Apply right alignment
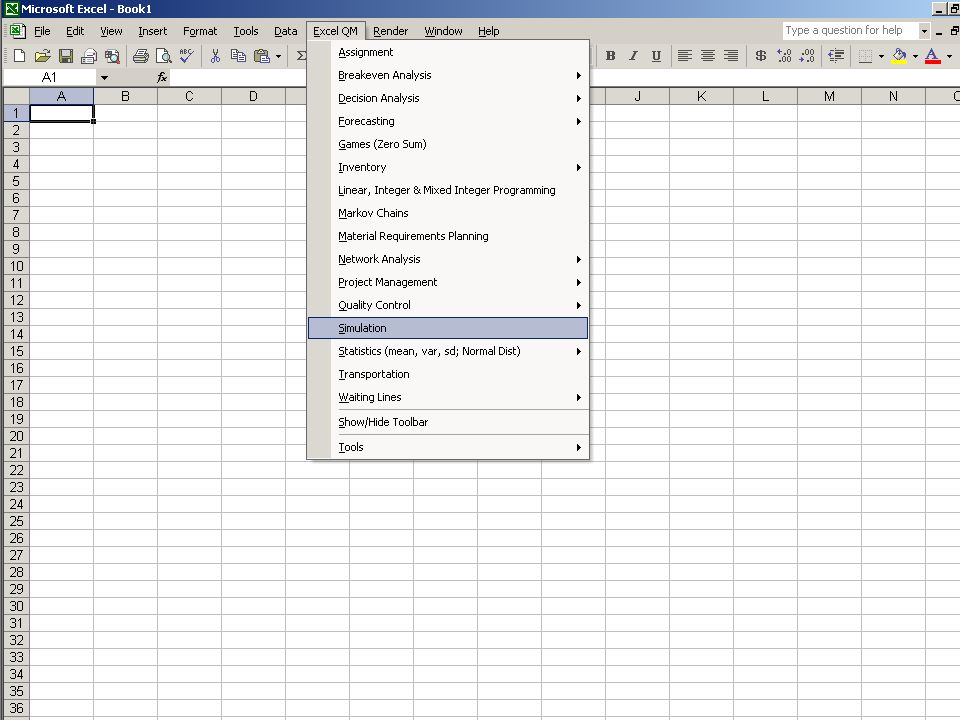This screenshot has height=720, width=960. pos(731,56)
